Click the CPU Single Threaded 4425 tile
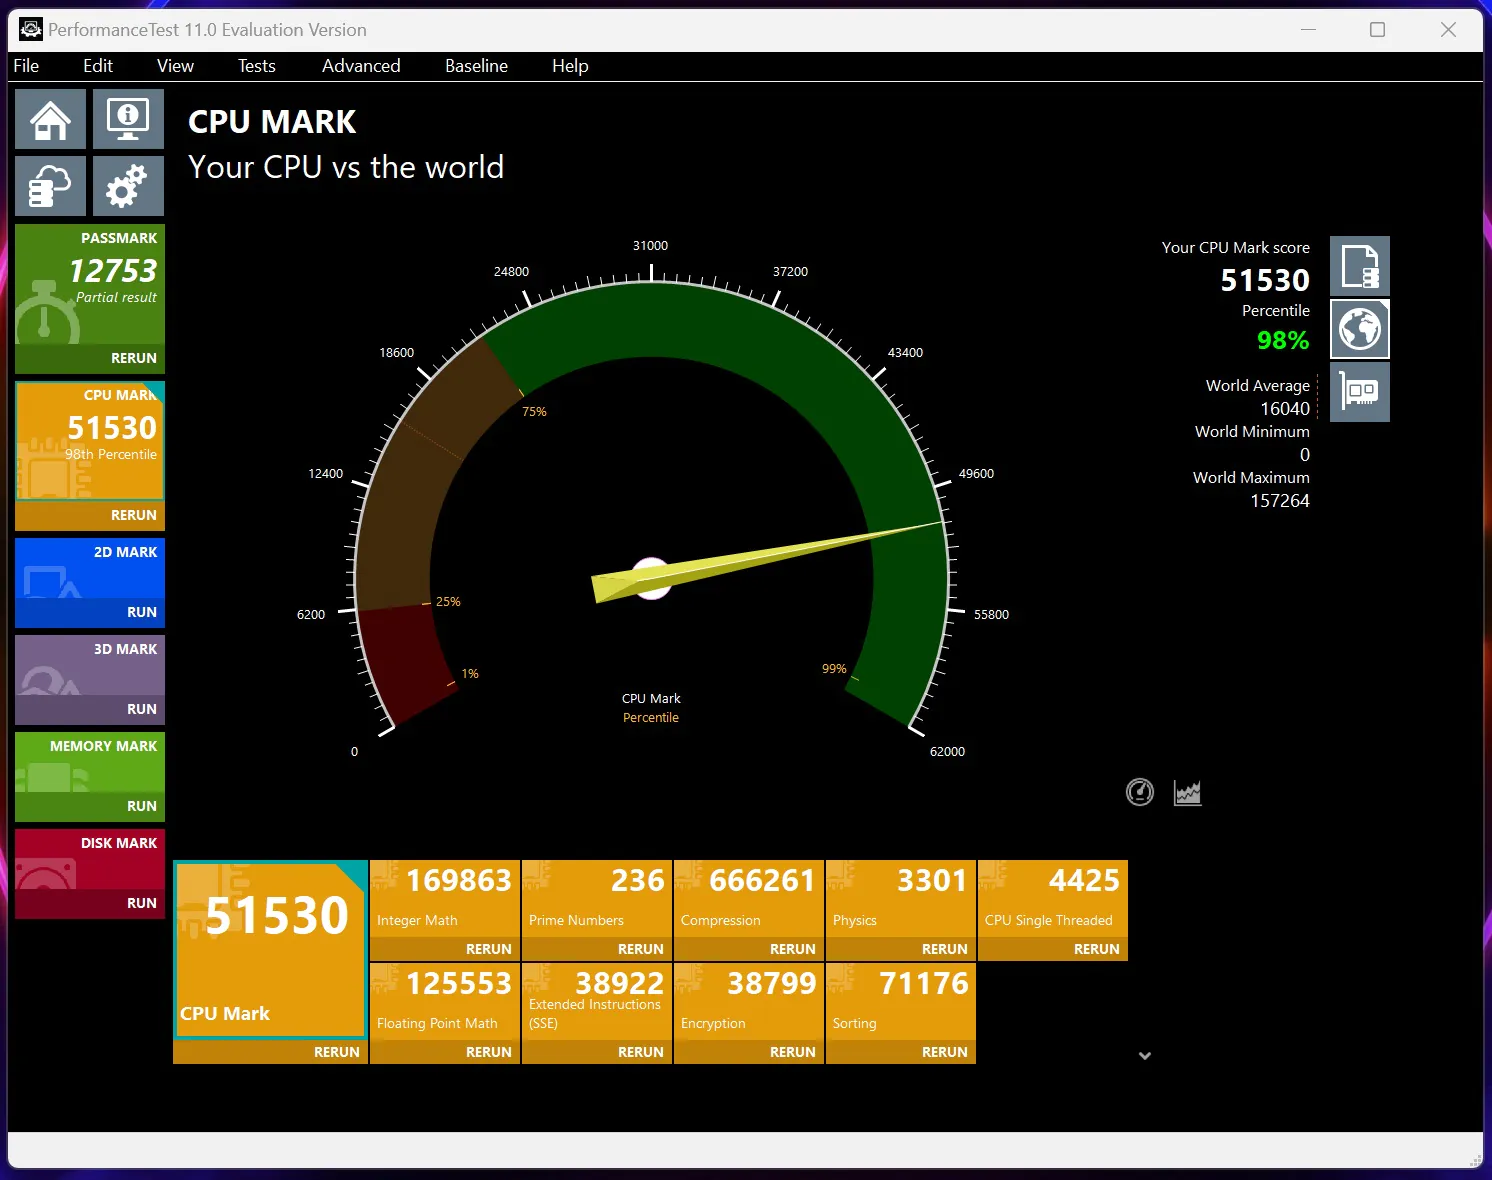The image size is (1492, 1180). [x=1053, y=899]
